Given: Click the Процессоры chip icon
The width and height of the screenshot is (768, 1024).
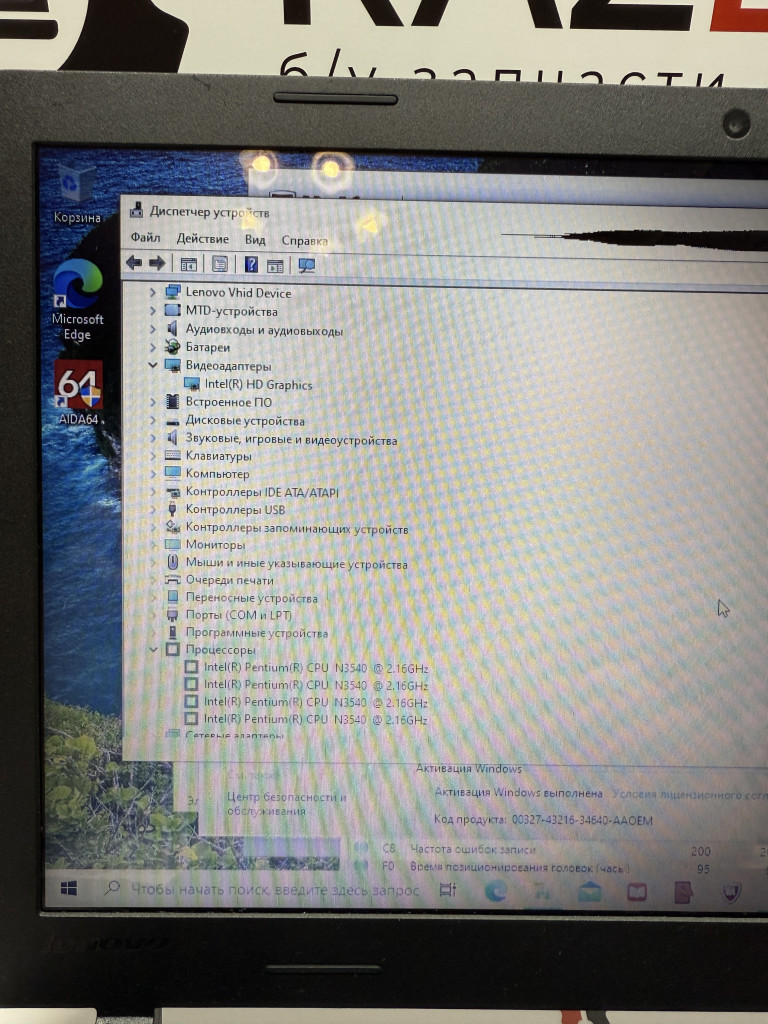Looking at the screenshot, I should pyautogui.click(x=172, y=649).
